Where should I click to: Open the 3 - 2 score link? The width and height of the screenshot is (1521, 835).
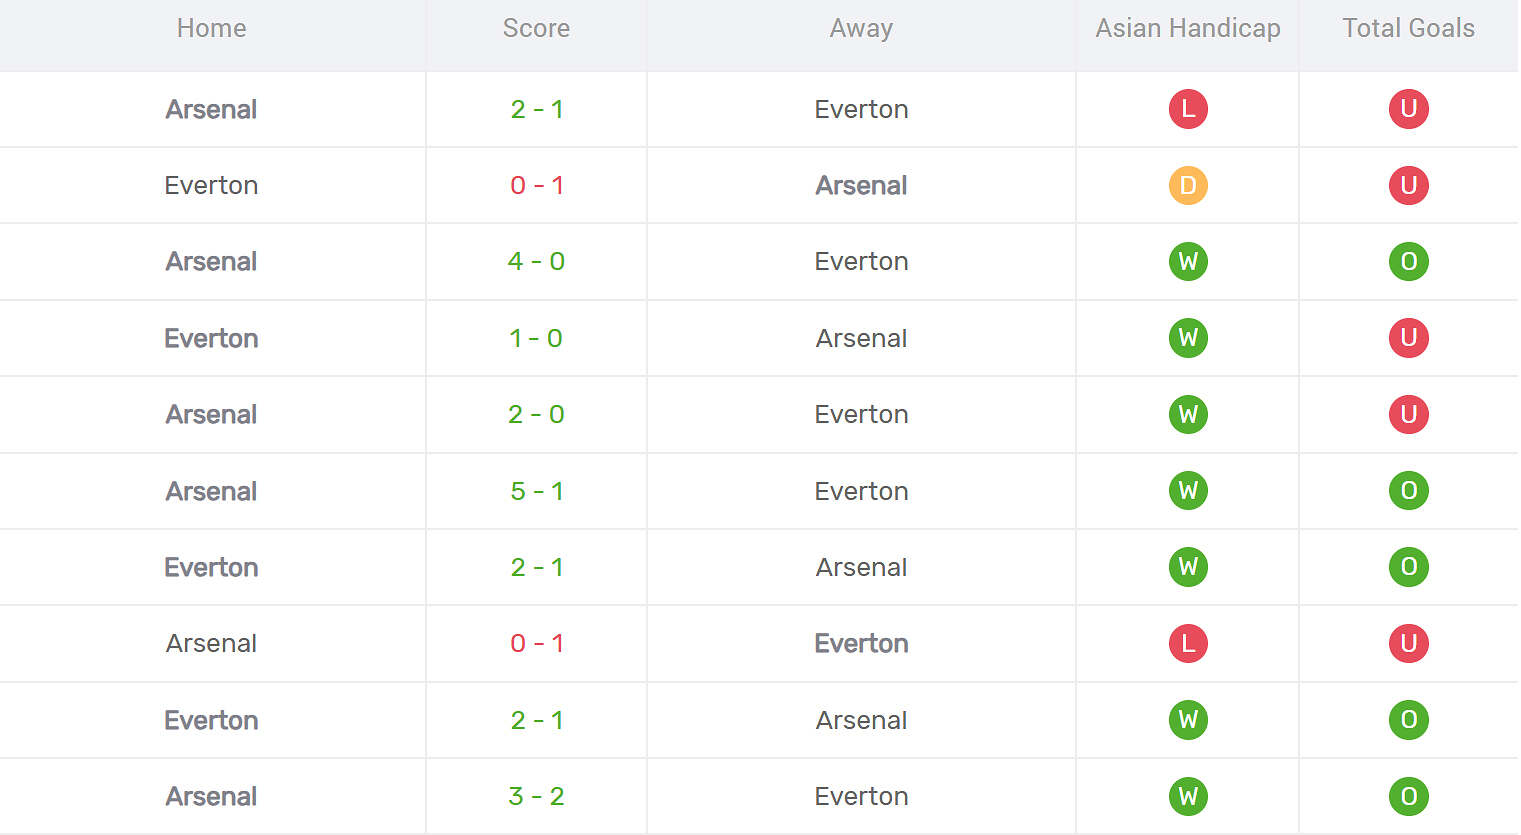coord(536,796)
